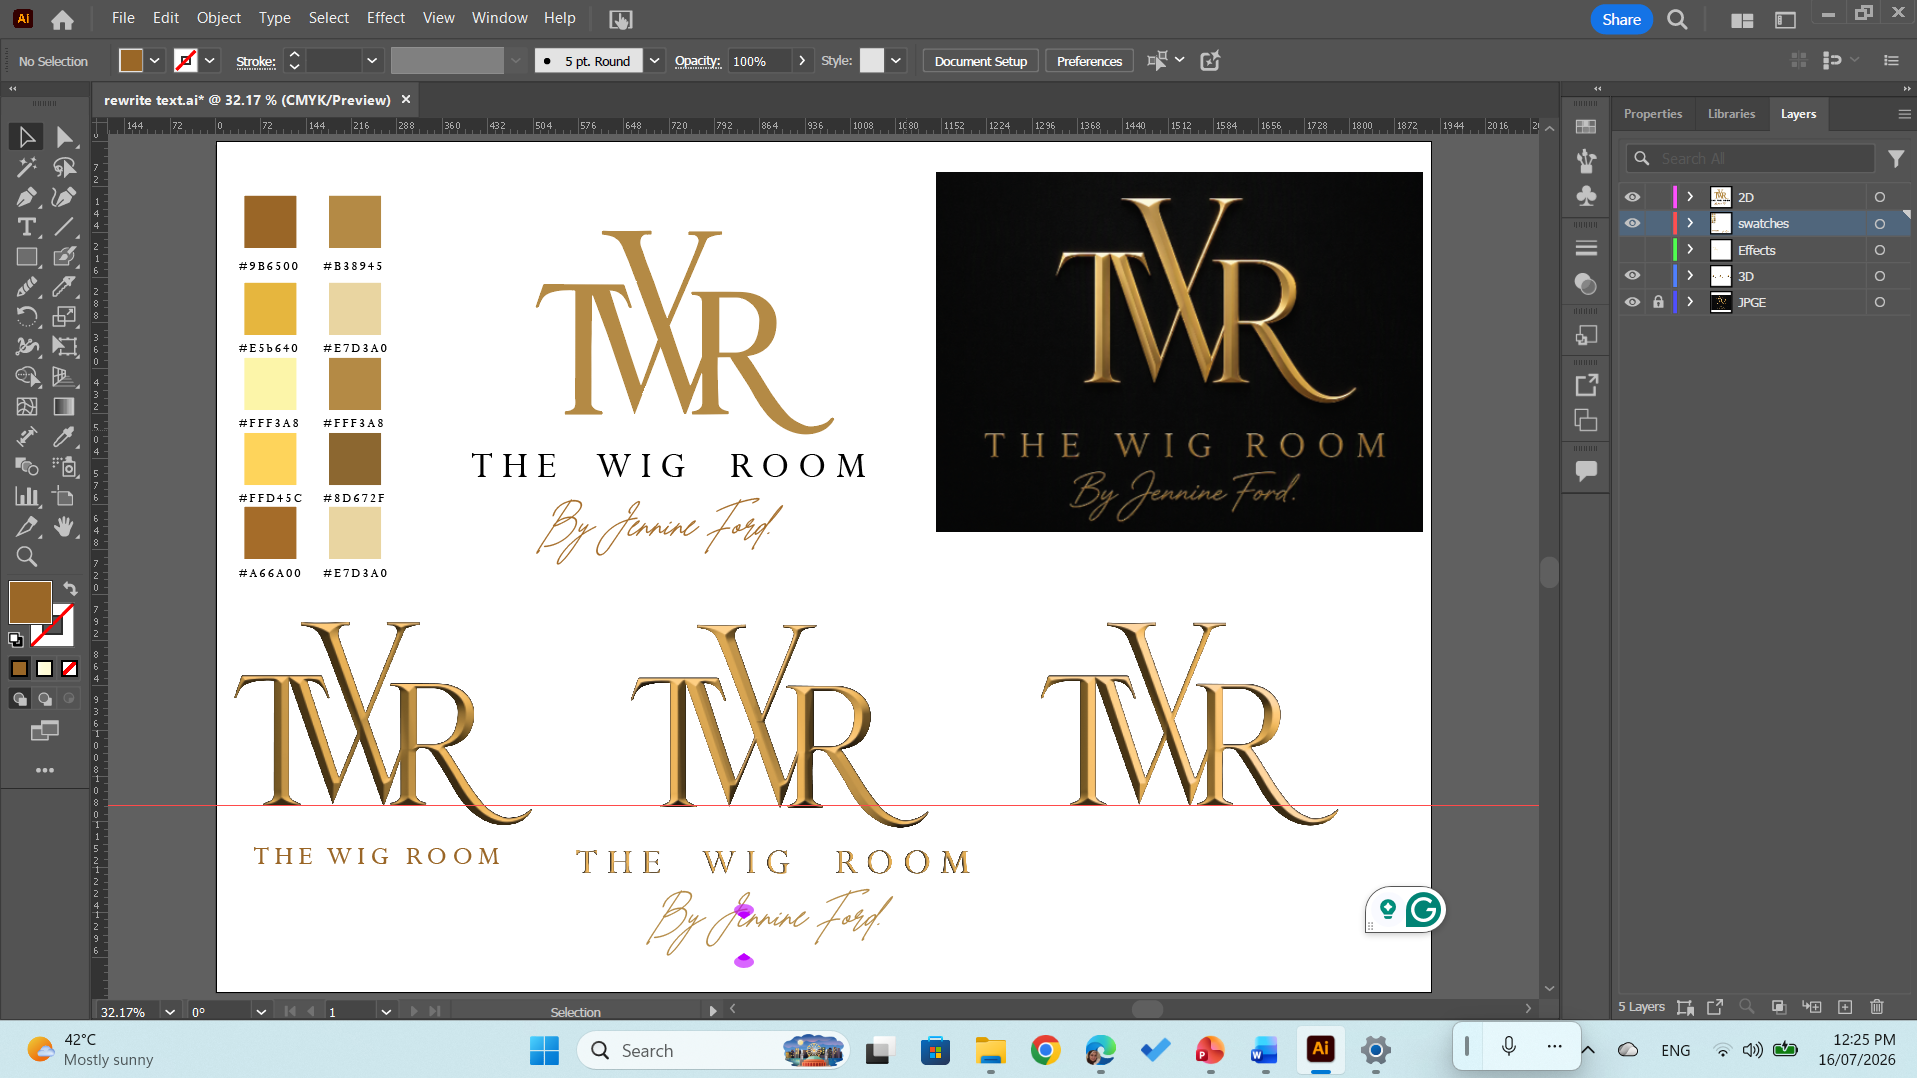
Task: Expand the 3D layer
Action: (x=1690, y=276)
